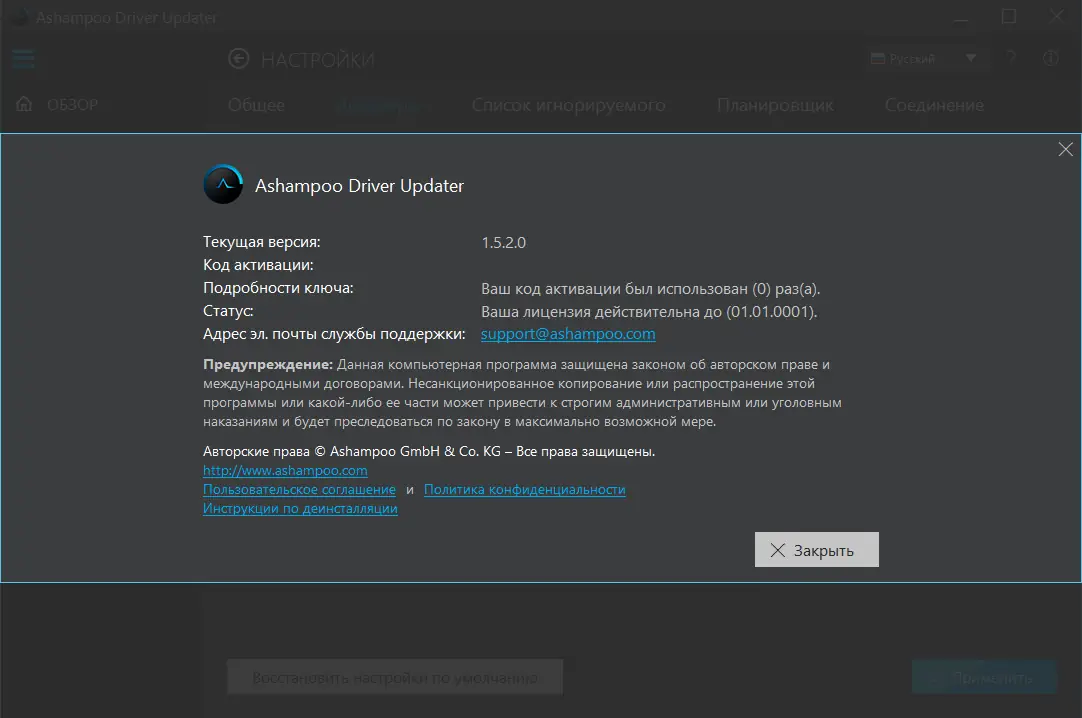Go to ОБЗОР via the home icon
This screenshot has height=718, width=1082.
(22, 104)
